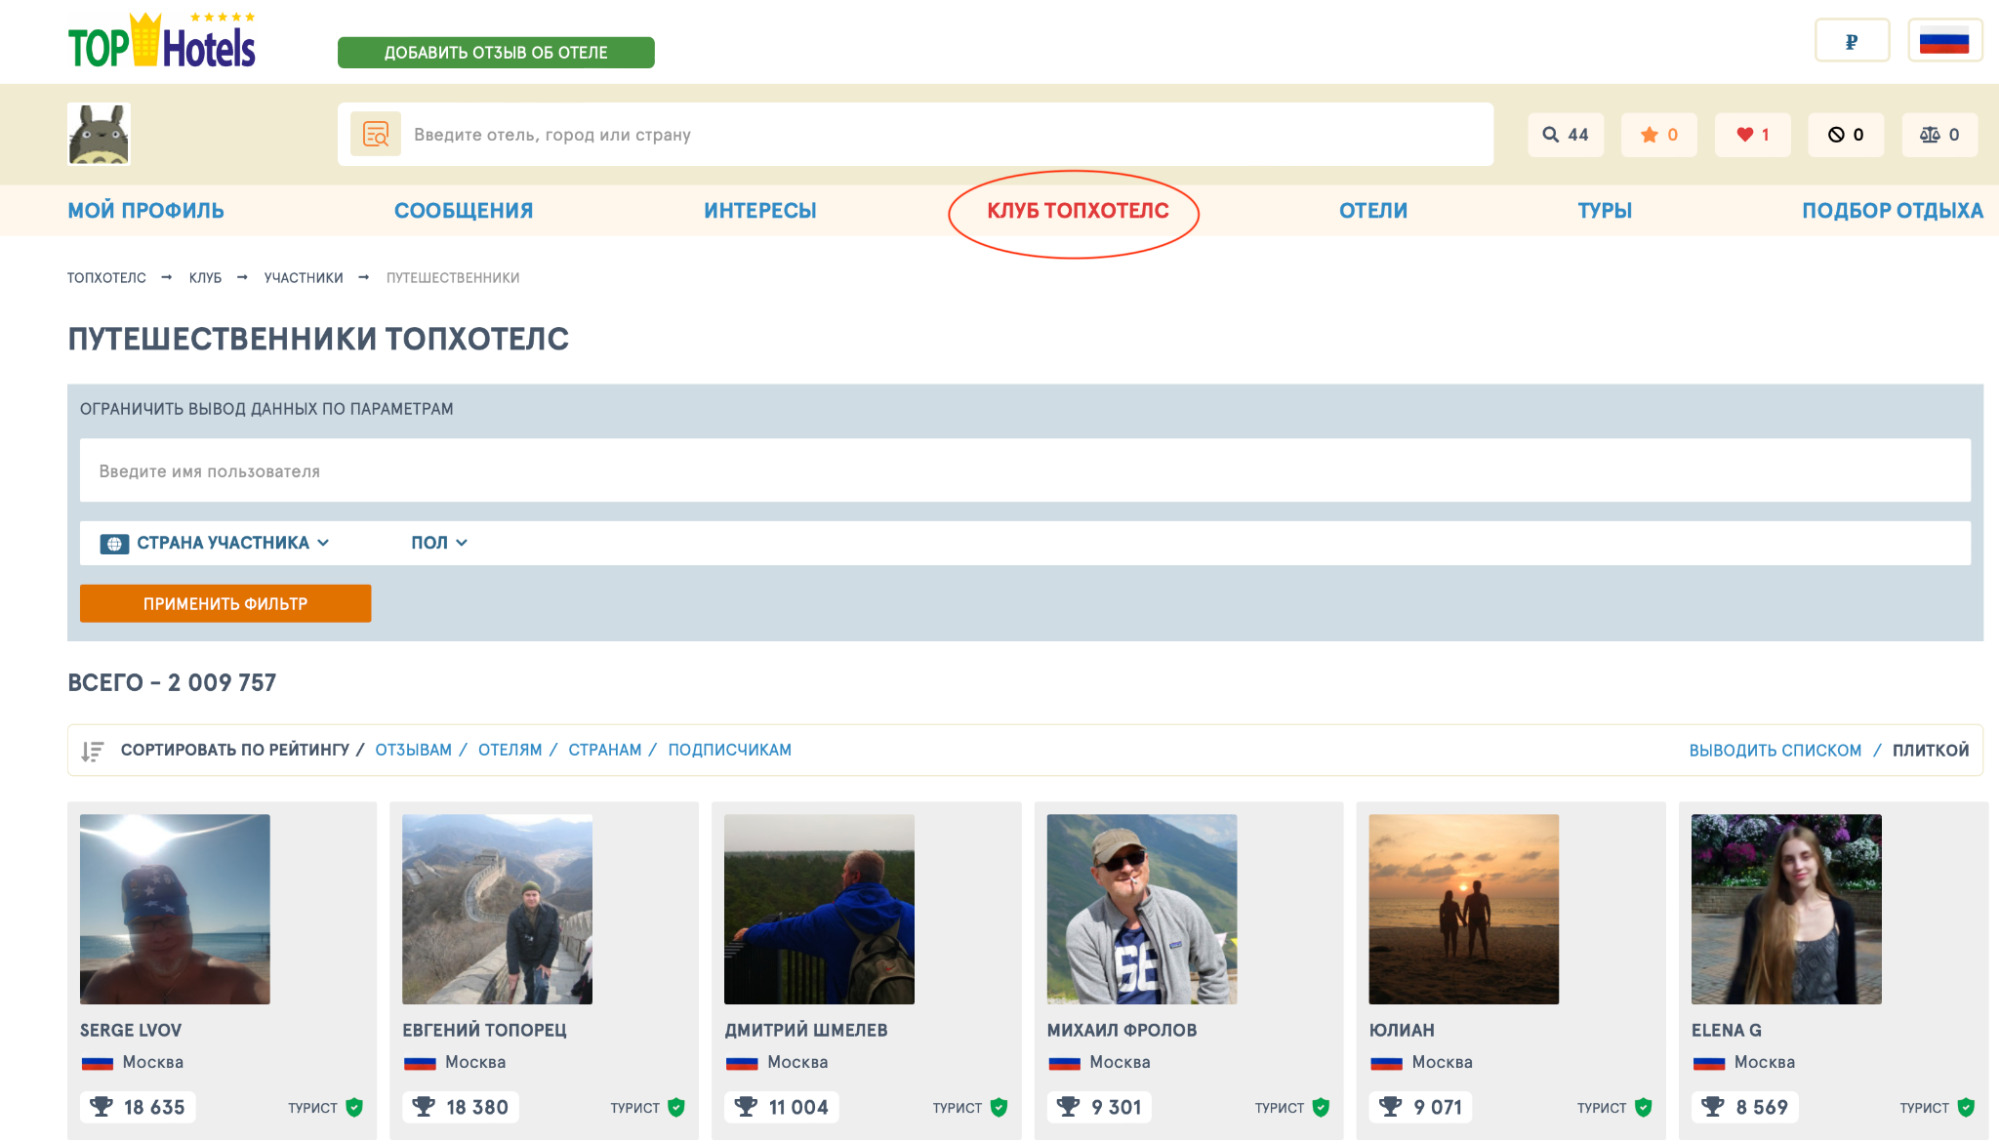This screenshot has width=1999, height=1146.
Task: Click trophy rating 8 569 of Elena G
Action: (x=1745, y=1107)
